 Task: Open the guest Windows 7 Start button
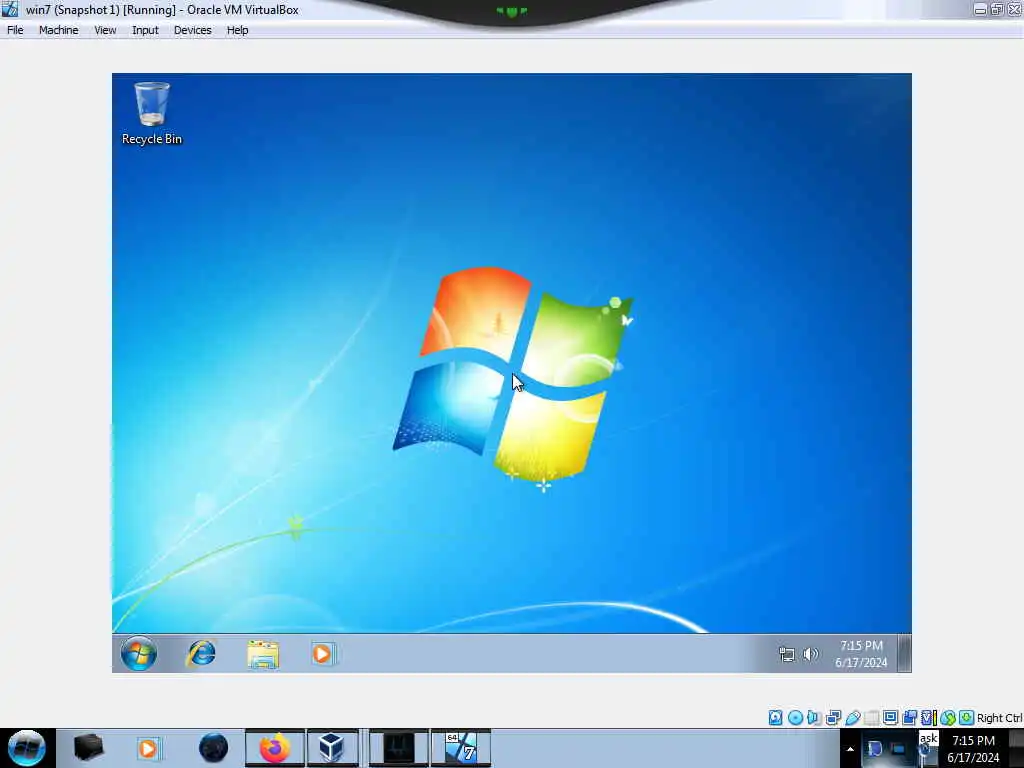pyautogui.click(x=138, y=653)
